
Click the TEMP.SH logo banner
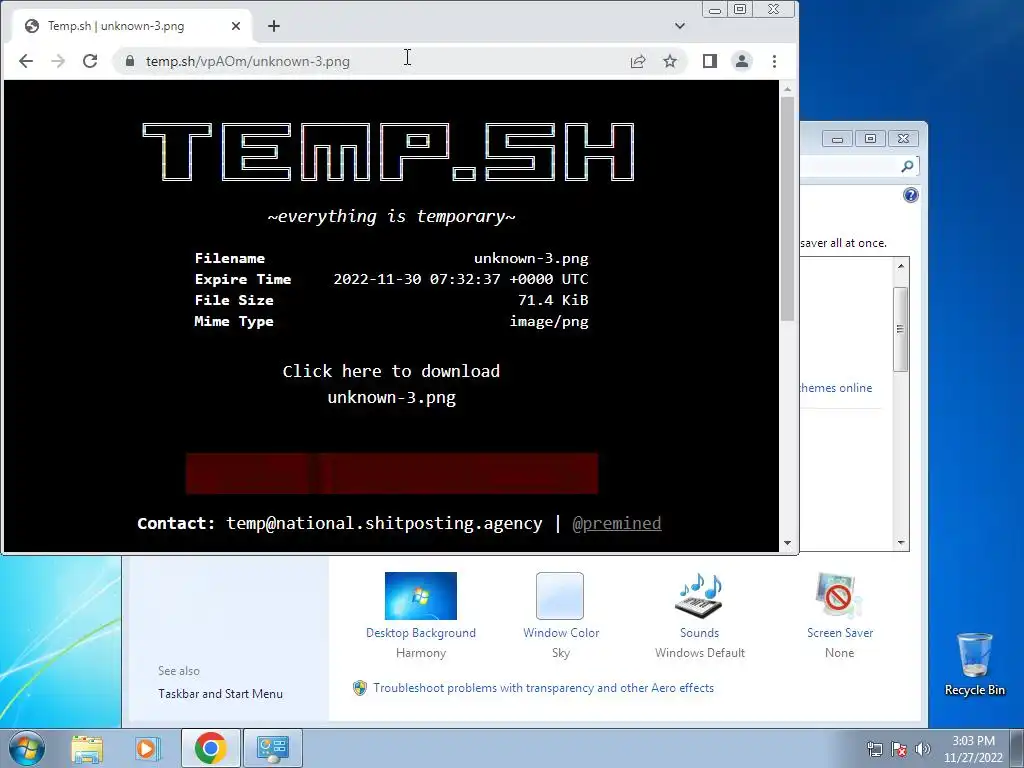[x=389, y=152]
